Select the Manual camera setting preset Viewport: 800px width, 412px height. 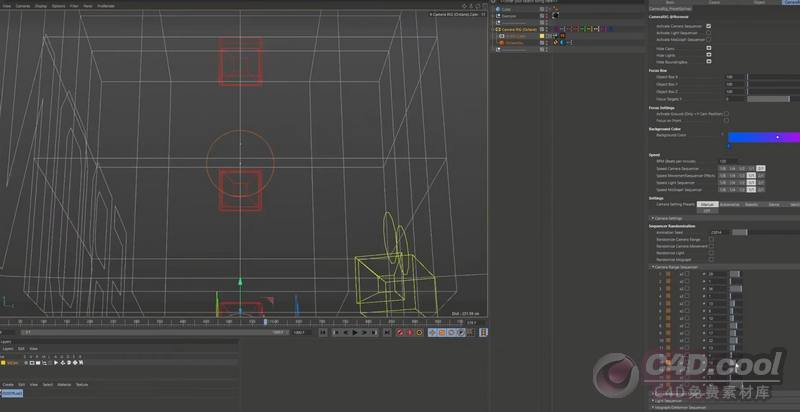(706, 204)
